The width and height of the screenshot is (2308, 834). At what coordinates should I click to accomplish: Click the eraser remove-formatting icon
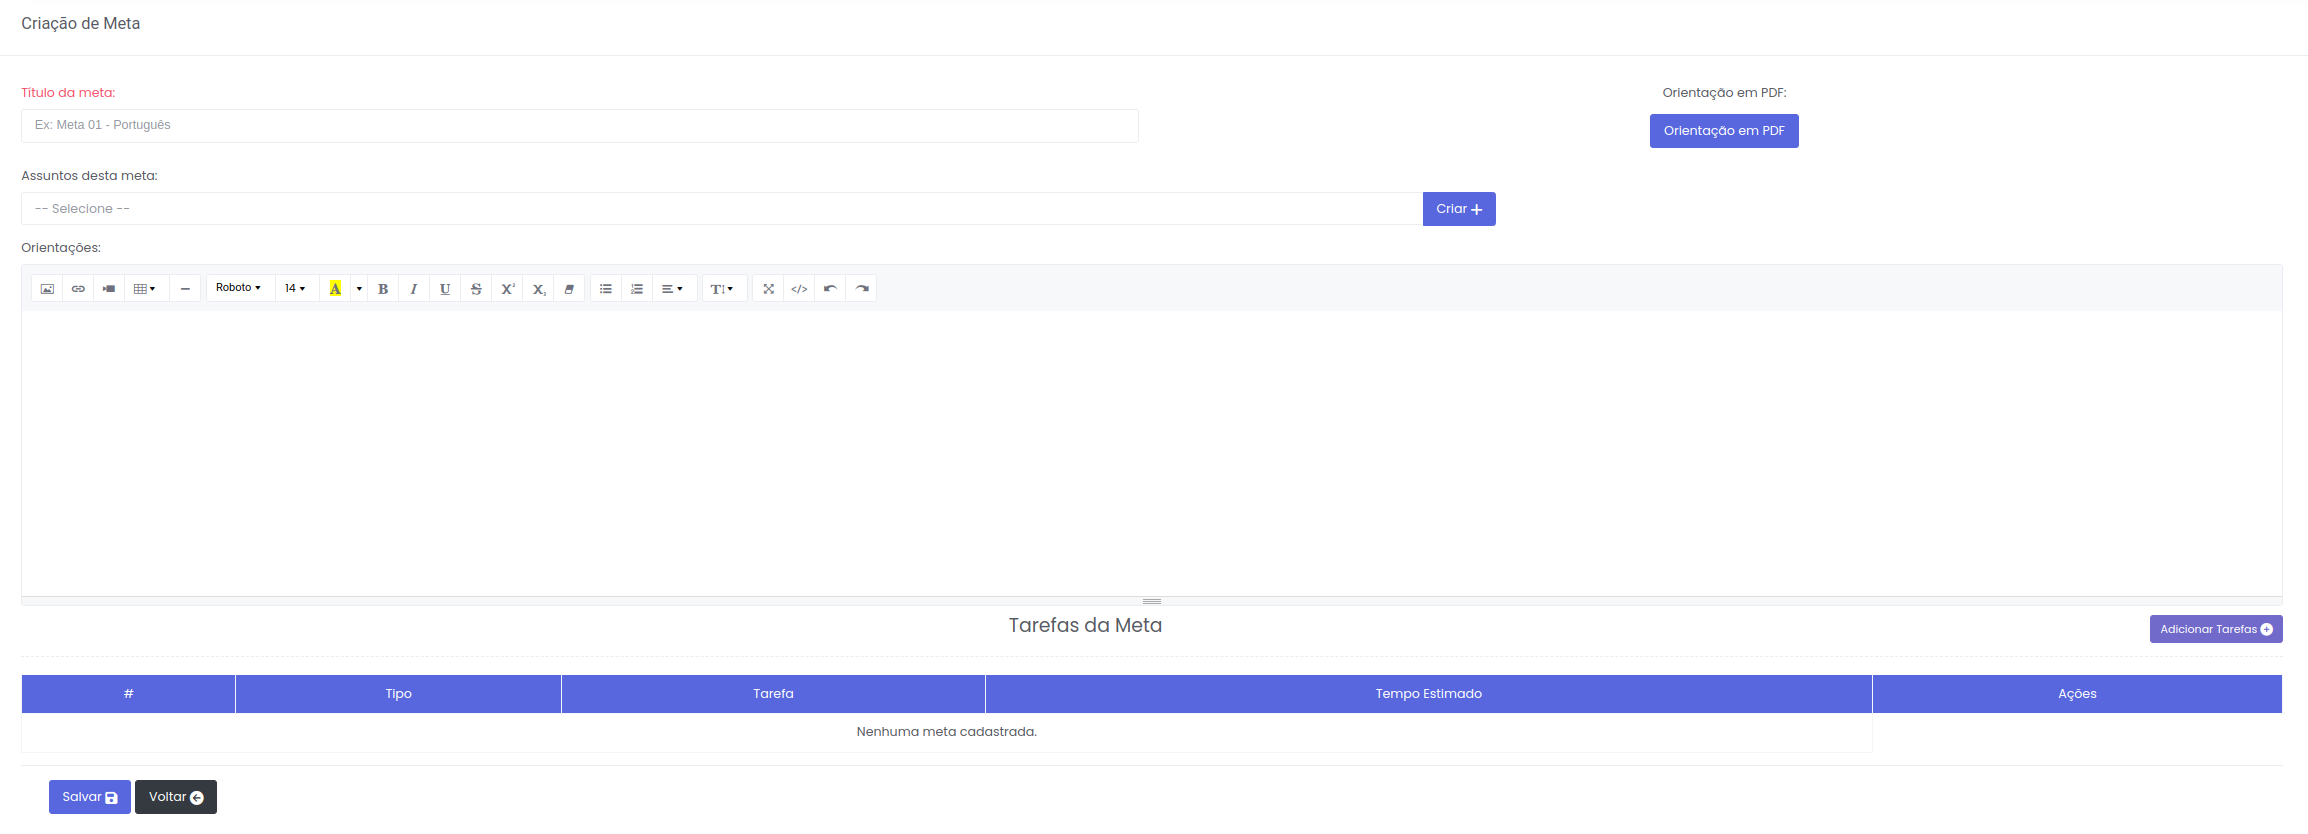pyautogui.click(x=569, y=289)
